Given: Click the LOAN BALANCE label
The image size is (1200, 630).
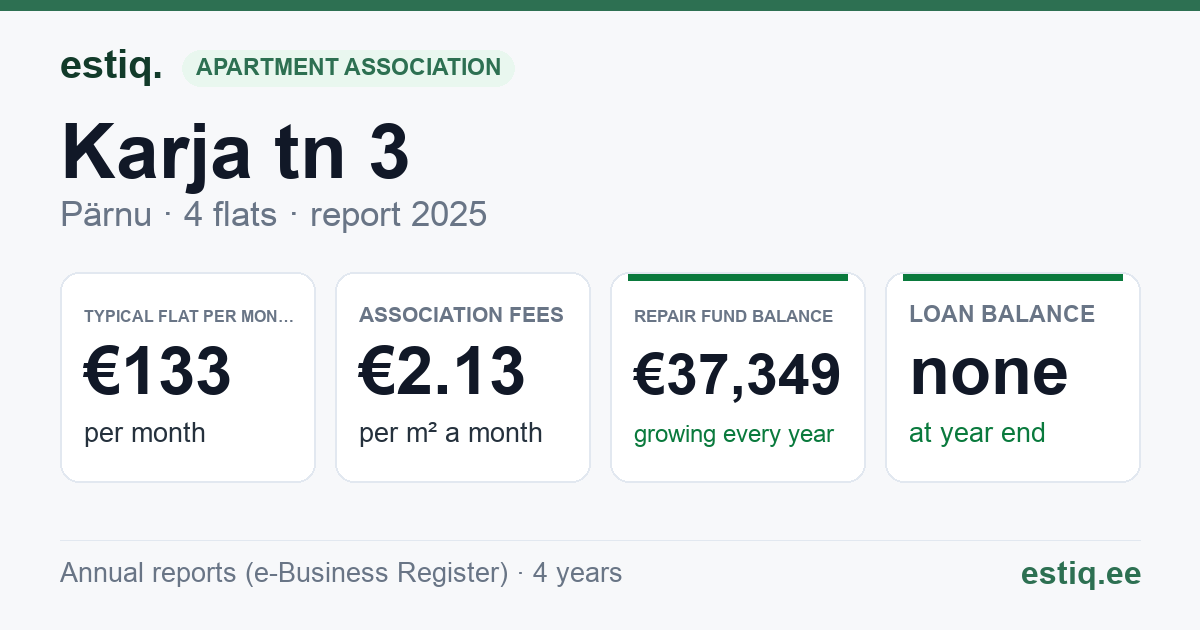Looking at the screenshot, I should (x=1002, y=314).
